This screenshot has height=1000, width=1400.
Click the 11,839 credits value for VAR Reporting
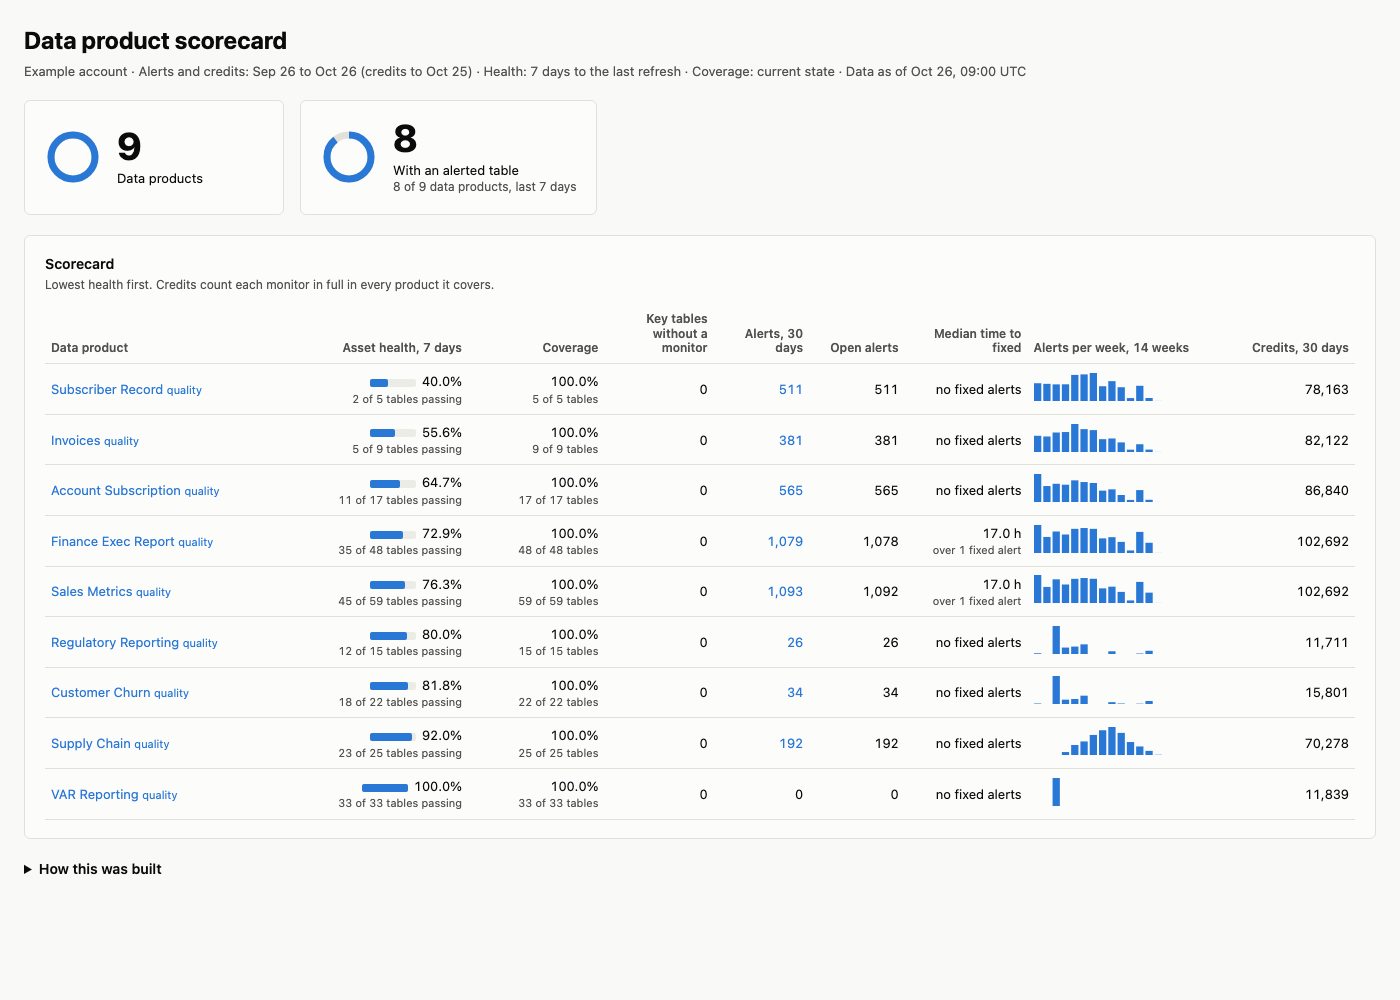(x=1327, y=795)
